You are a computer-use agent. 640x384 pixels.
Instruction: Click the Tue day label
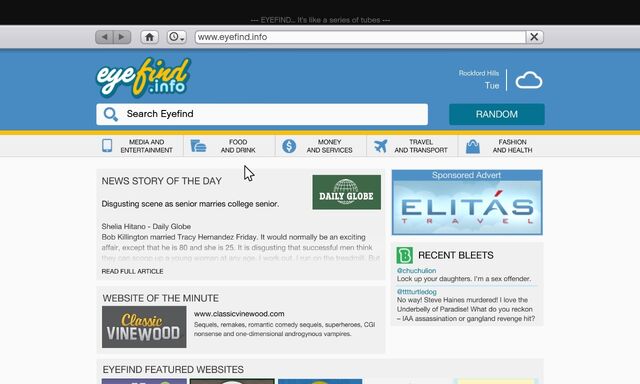492,86
